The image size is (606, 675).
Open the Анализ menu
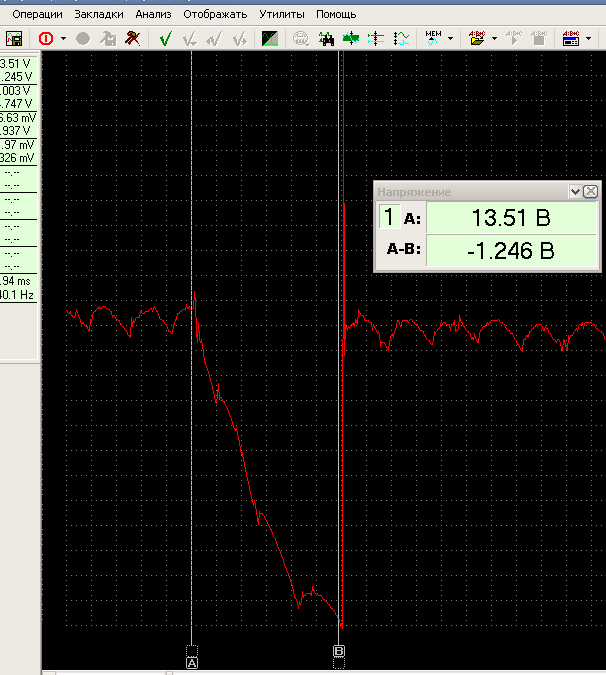(153, 15)
